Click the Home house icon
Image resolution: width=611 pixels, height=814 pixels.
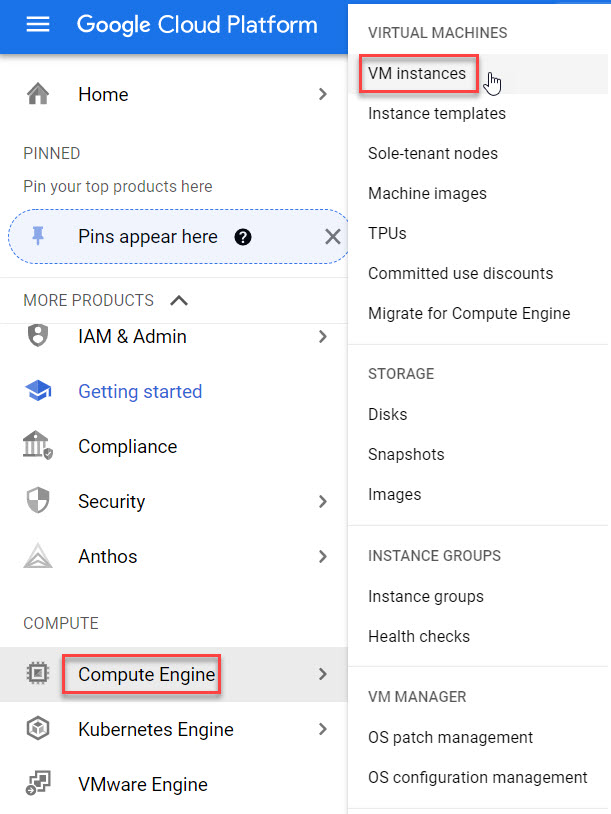click(x=37, y=94)
